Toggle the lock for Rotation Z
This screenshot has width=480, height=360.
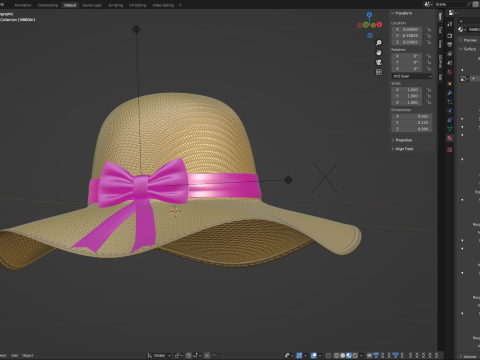tap(429, 69)
